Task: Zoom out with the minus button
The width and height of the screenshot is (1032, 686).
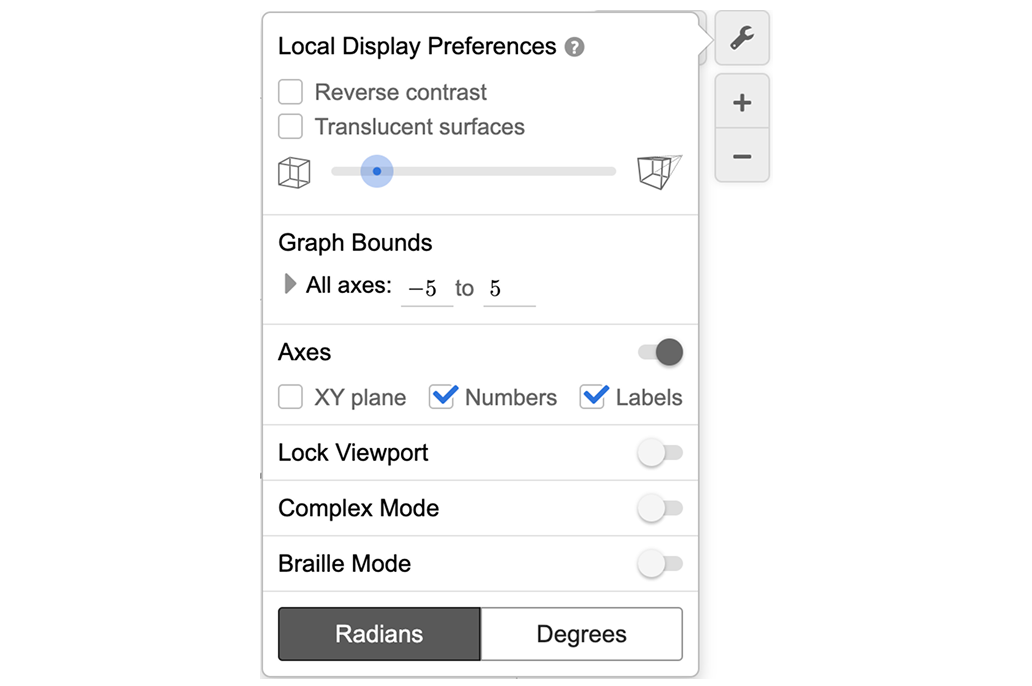Action: pos(742,156)
